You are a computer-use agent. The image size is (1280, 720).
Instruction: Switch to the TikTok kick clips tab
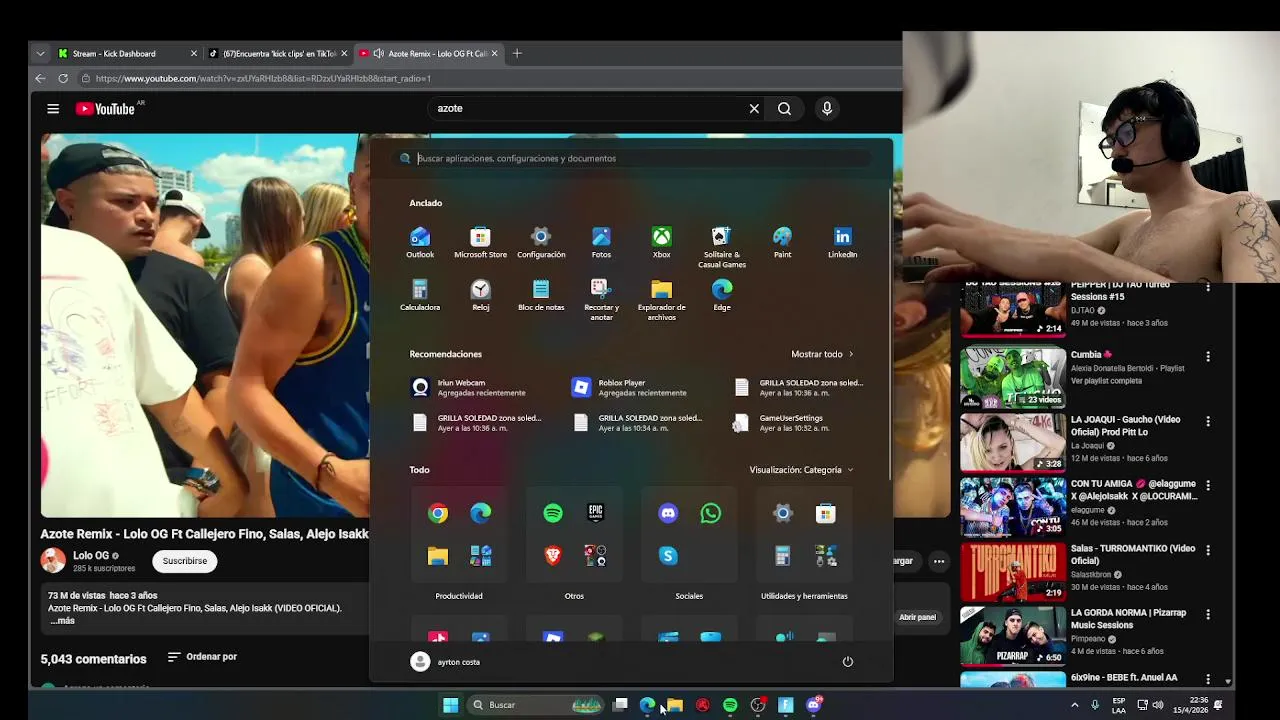[277, 53]
